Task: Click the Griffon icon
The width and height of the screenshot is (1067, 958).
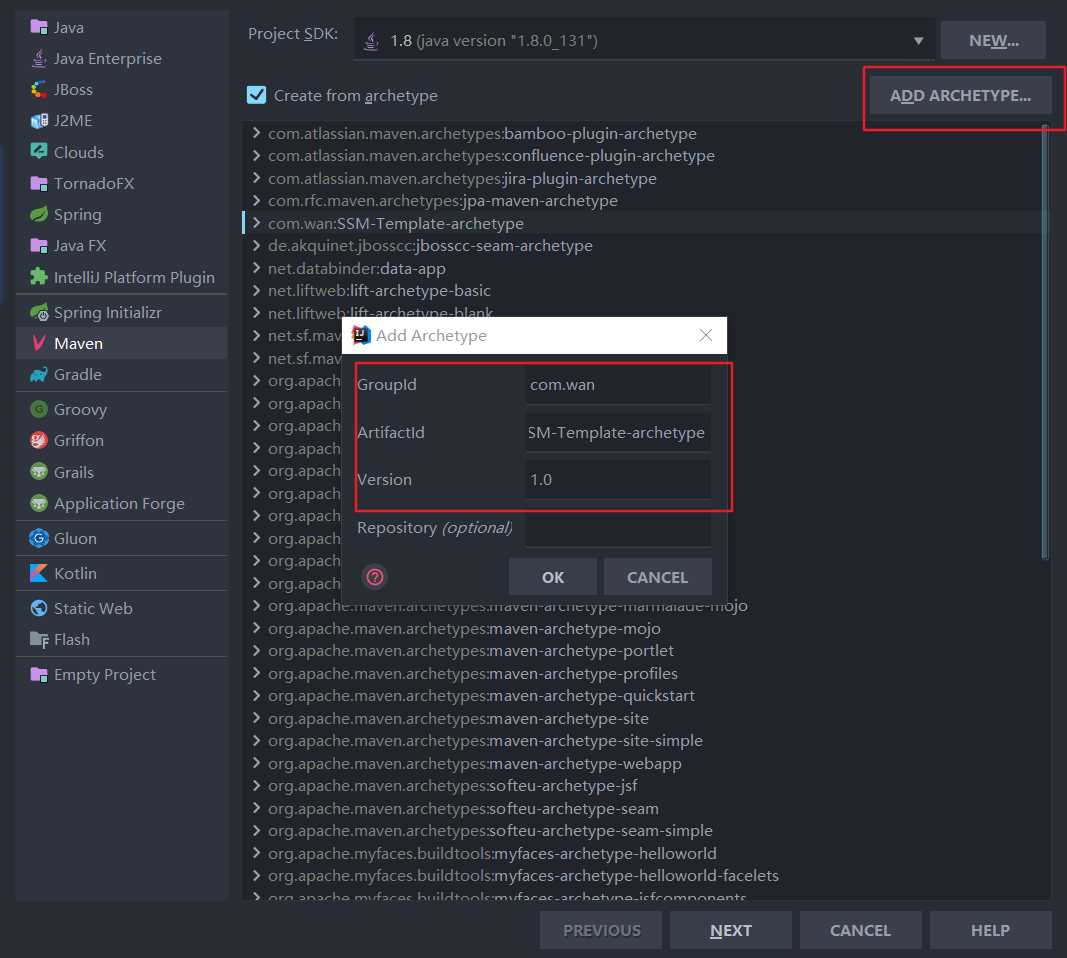Action: click(x=39, y=440)
